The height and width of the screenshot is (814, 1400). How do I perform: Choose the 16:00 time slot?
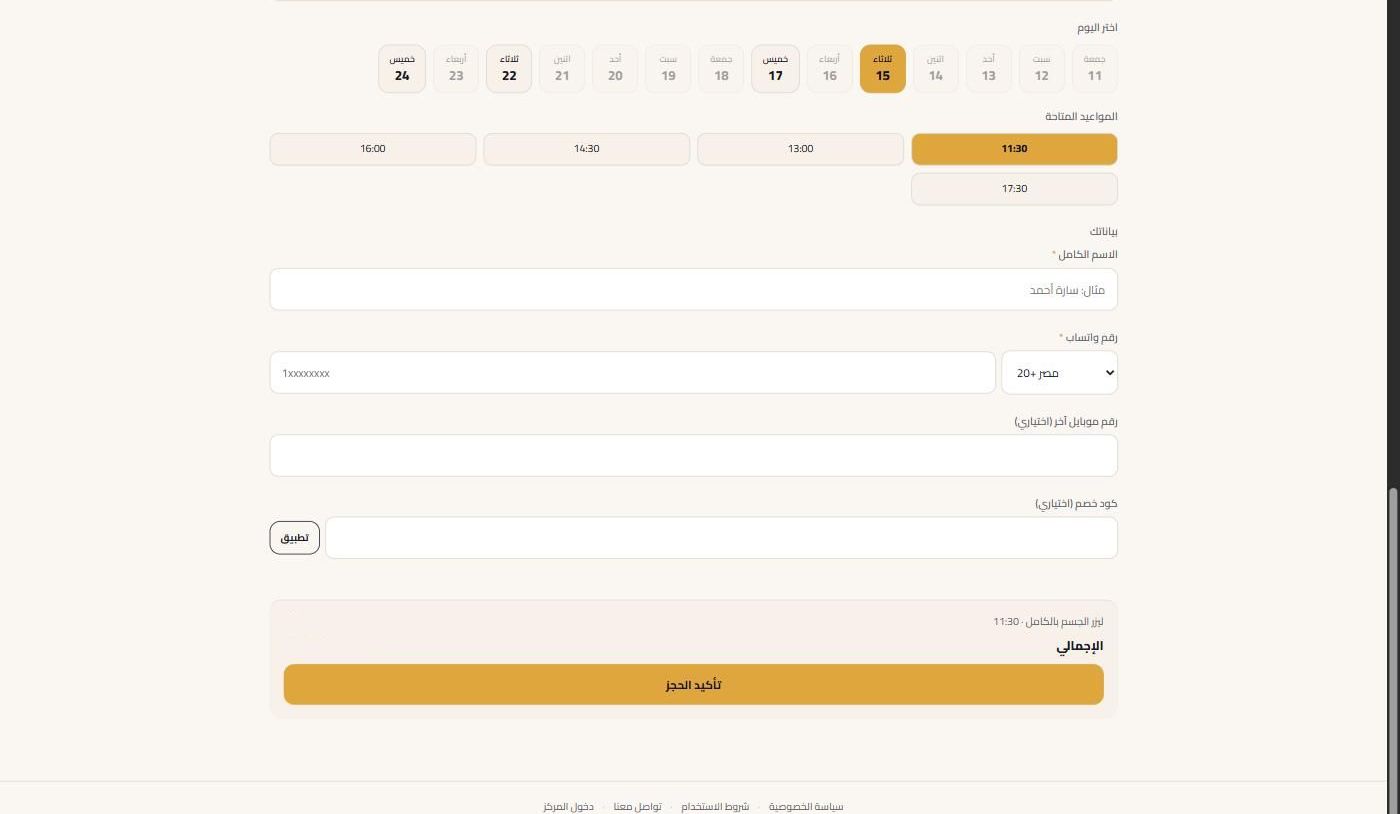pos(373,149)
